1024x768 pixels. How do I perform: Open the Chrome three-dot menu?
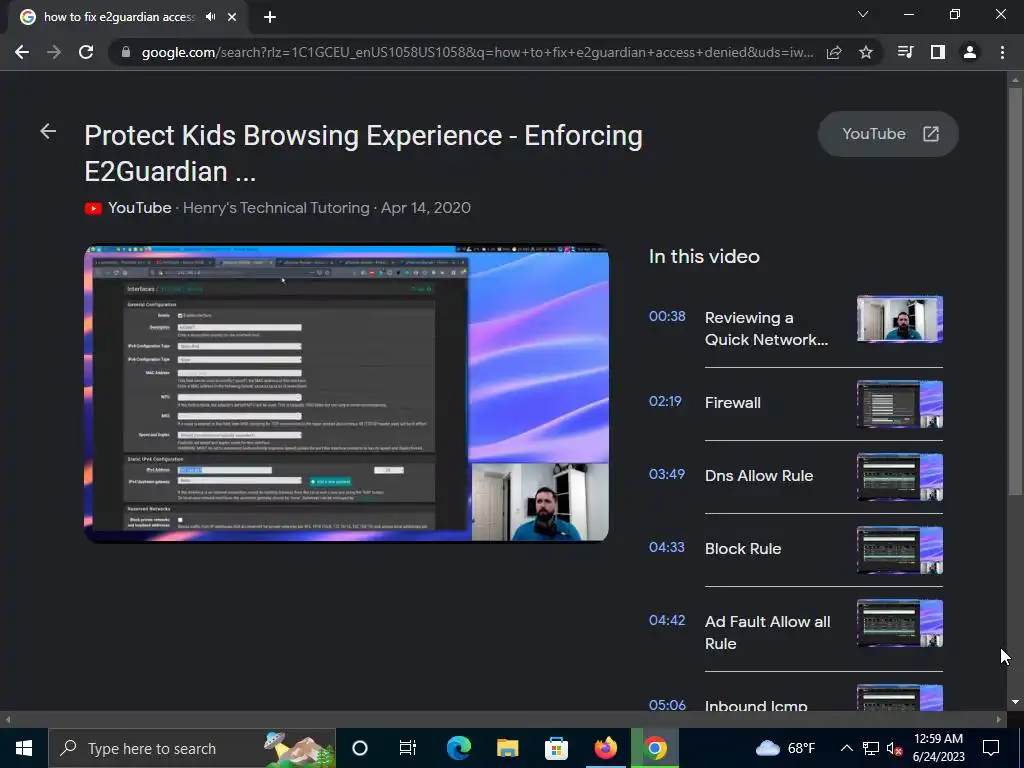(1002, 52)
